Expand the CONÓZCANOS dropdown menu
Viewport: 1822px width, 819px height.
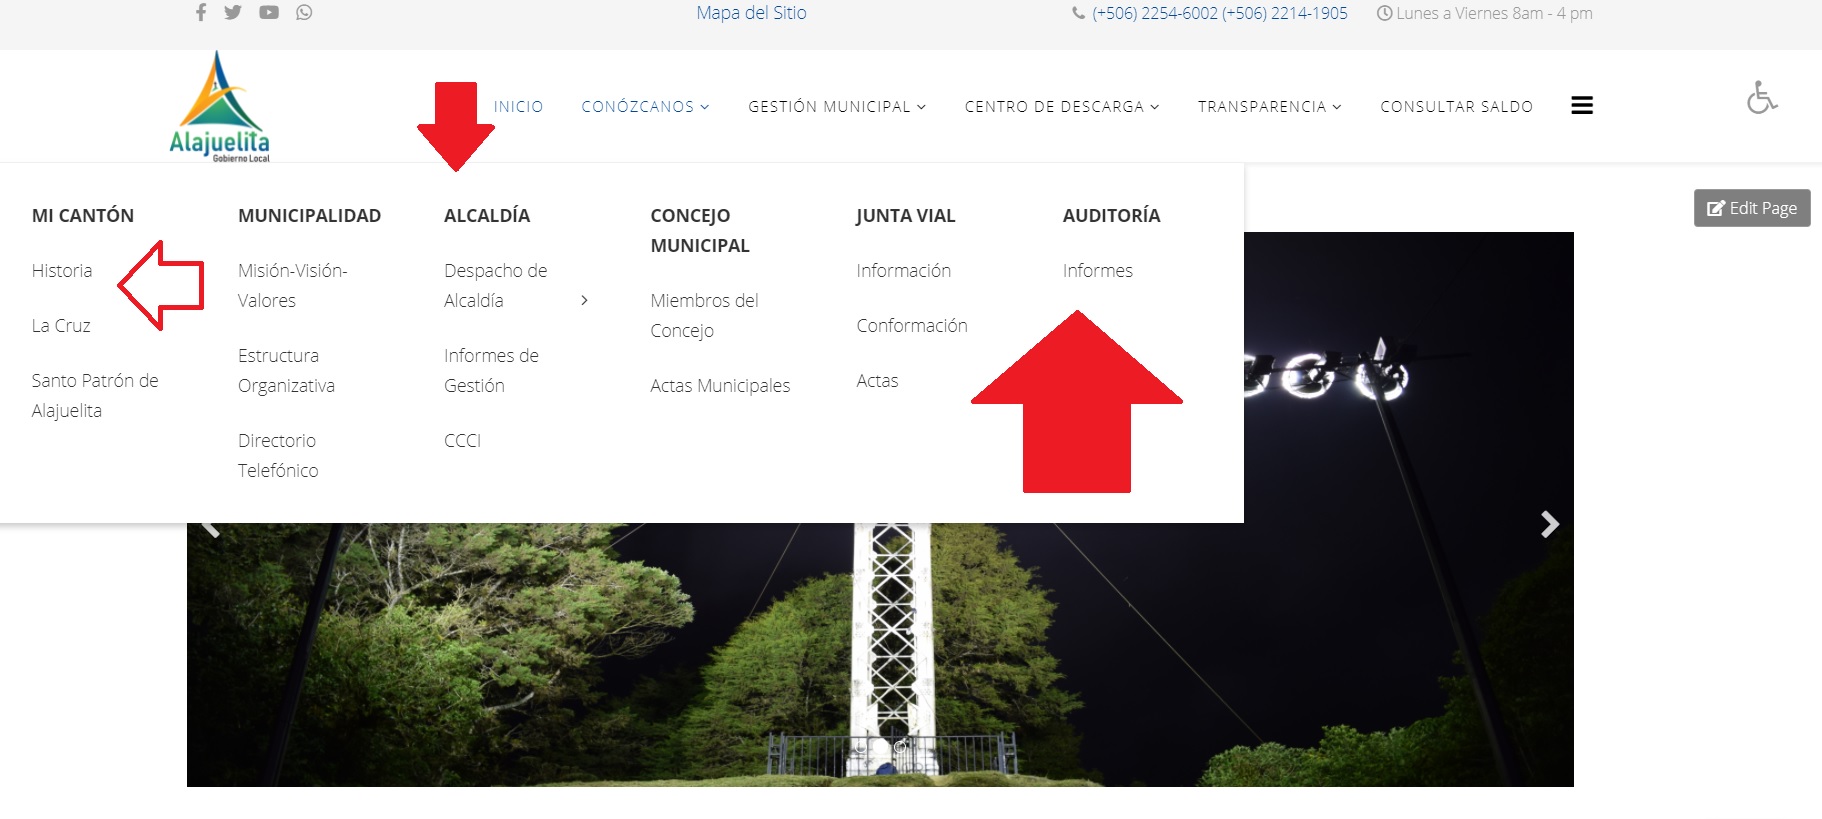(x=645, y=106)
